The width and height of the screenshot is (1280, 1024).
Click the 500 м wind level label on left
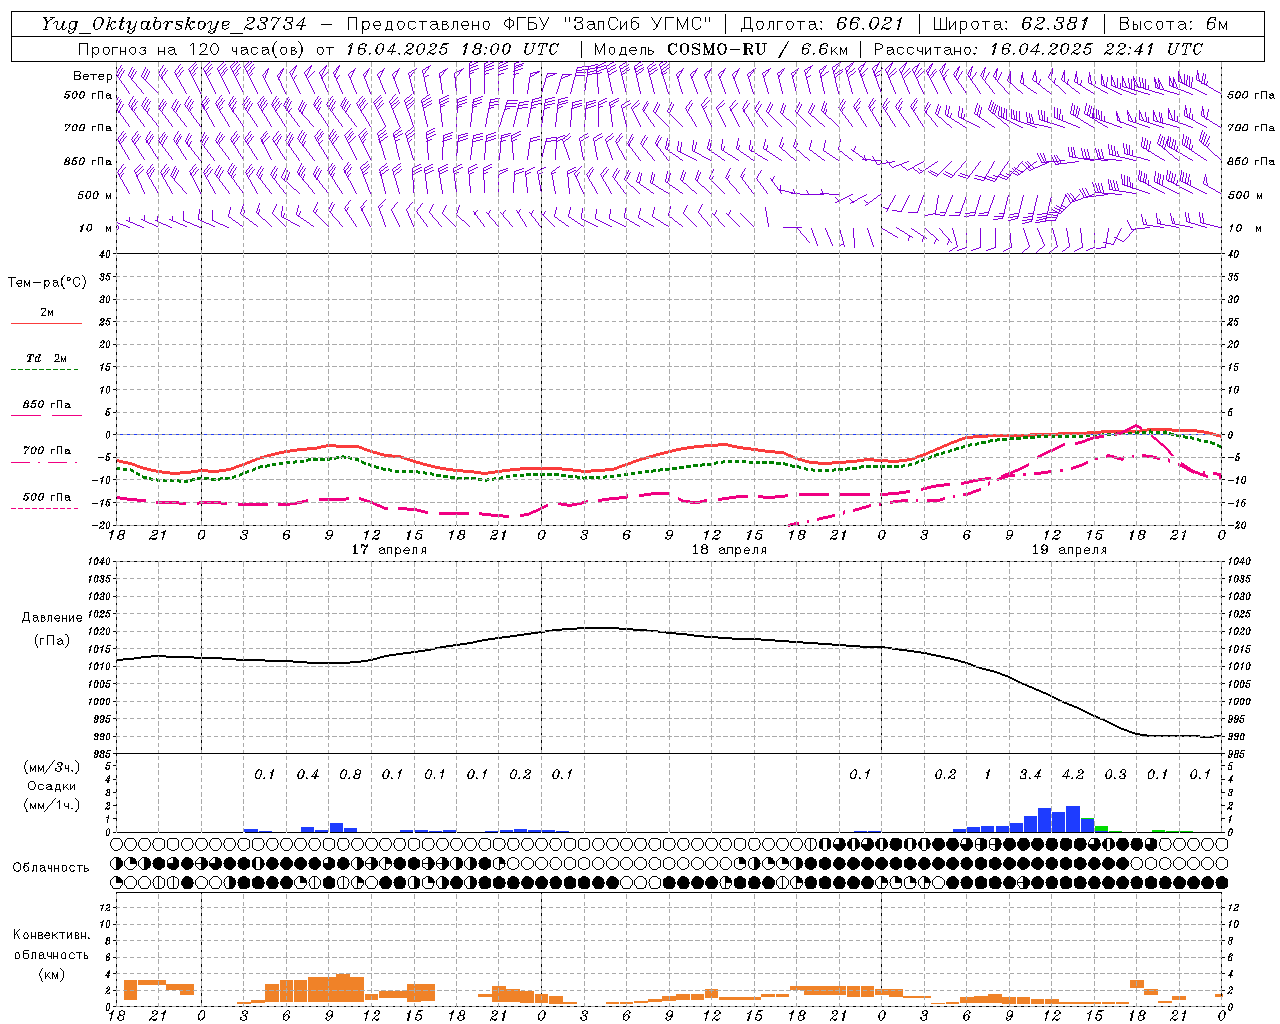(x=95, y=196)
